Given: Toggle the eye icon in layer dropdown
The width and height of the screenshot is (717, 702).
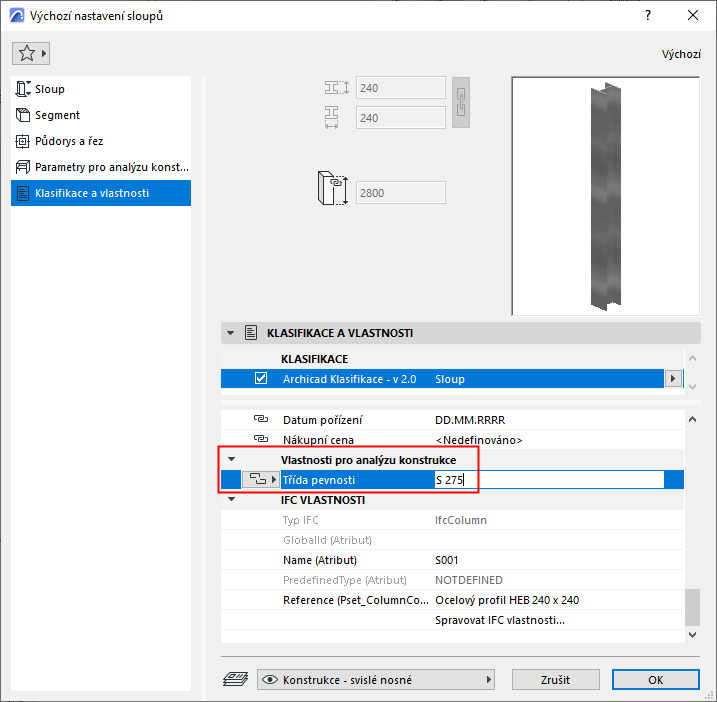Looking at the screenshot, I should point(270,680).
